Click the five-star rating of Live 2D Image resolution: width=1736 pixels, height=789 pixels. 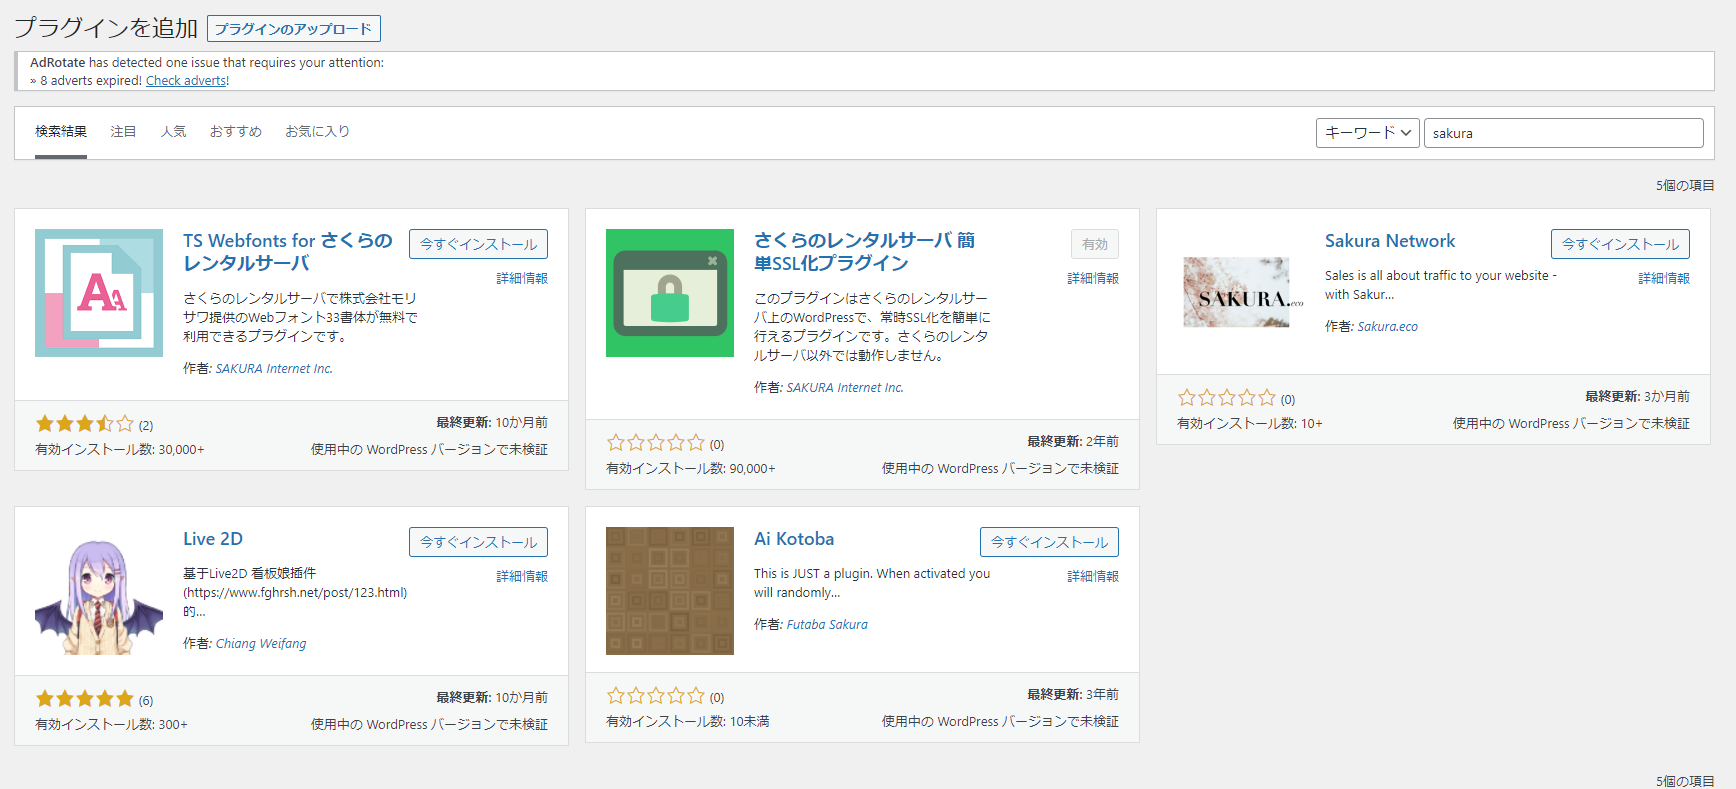click(85, 699)
